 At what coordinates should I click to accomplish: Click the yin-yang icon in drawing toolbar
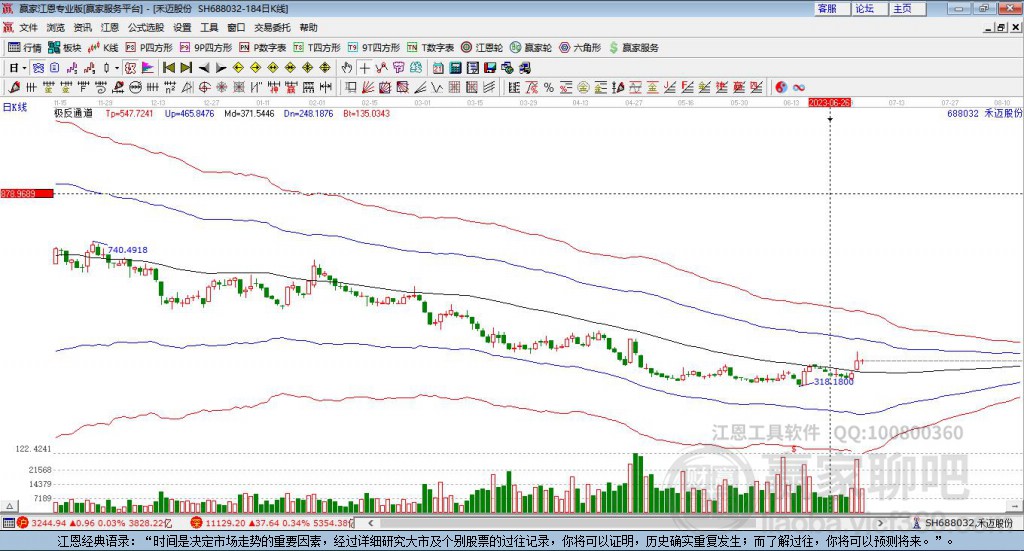(781, 87)
